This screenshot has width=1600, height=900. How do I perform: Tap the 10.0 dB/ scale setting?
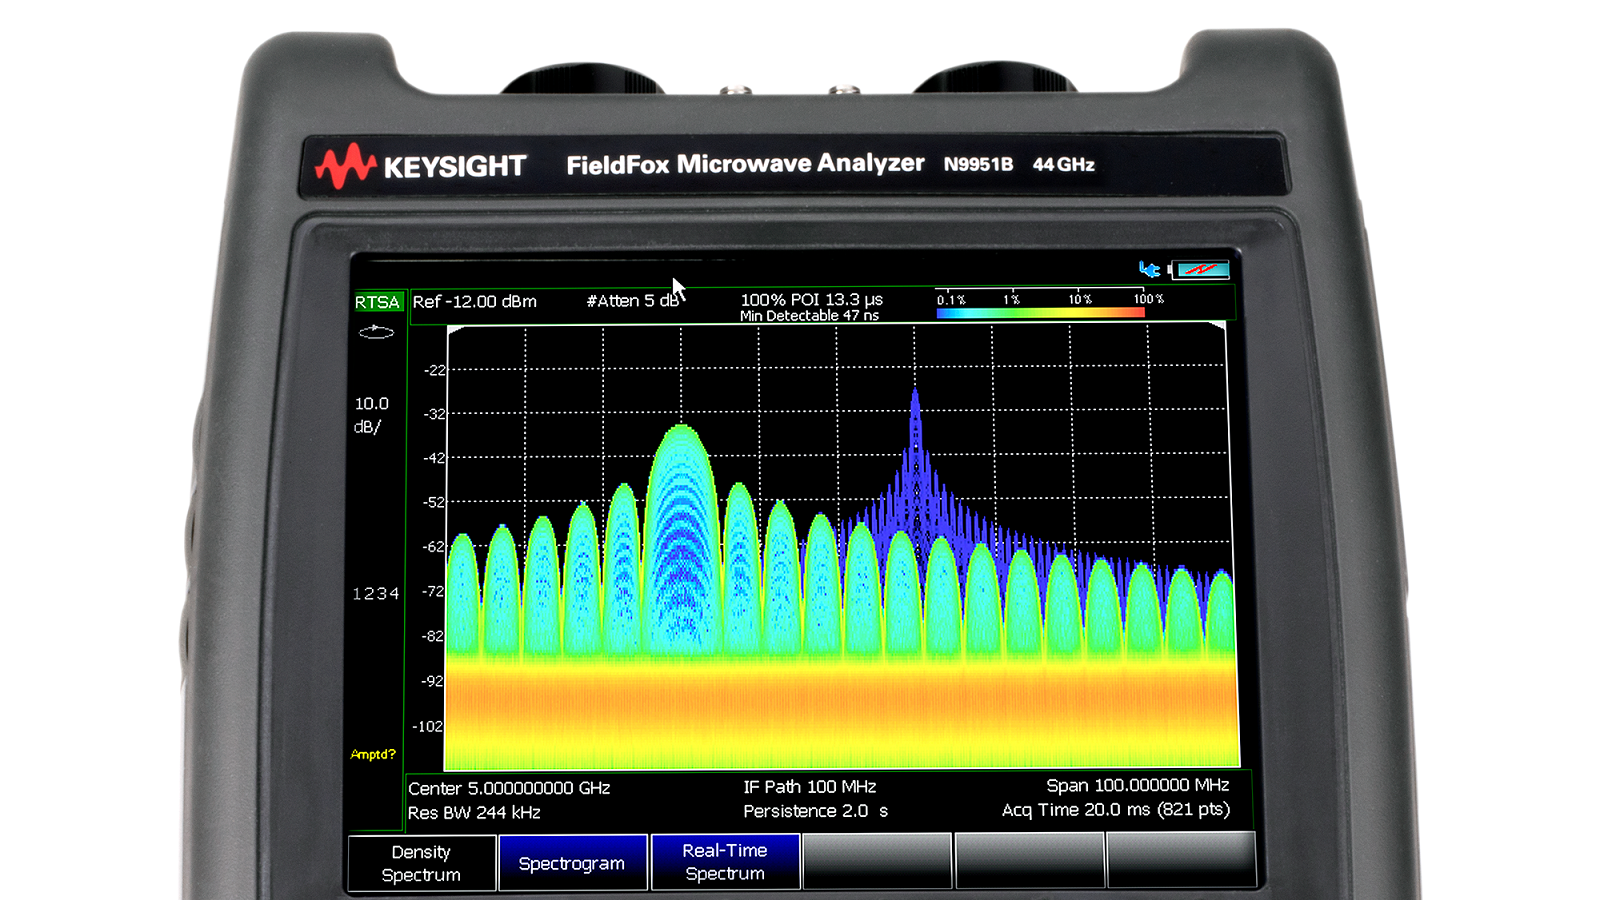(x=371, y=415)
